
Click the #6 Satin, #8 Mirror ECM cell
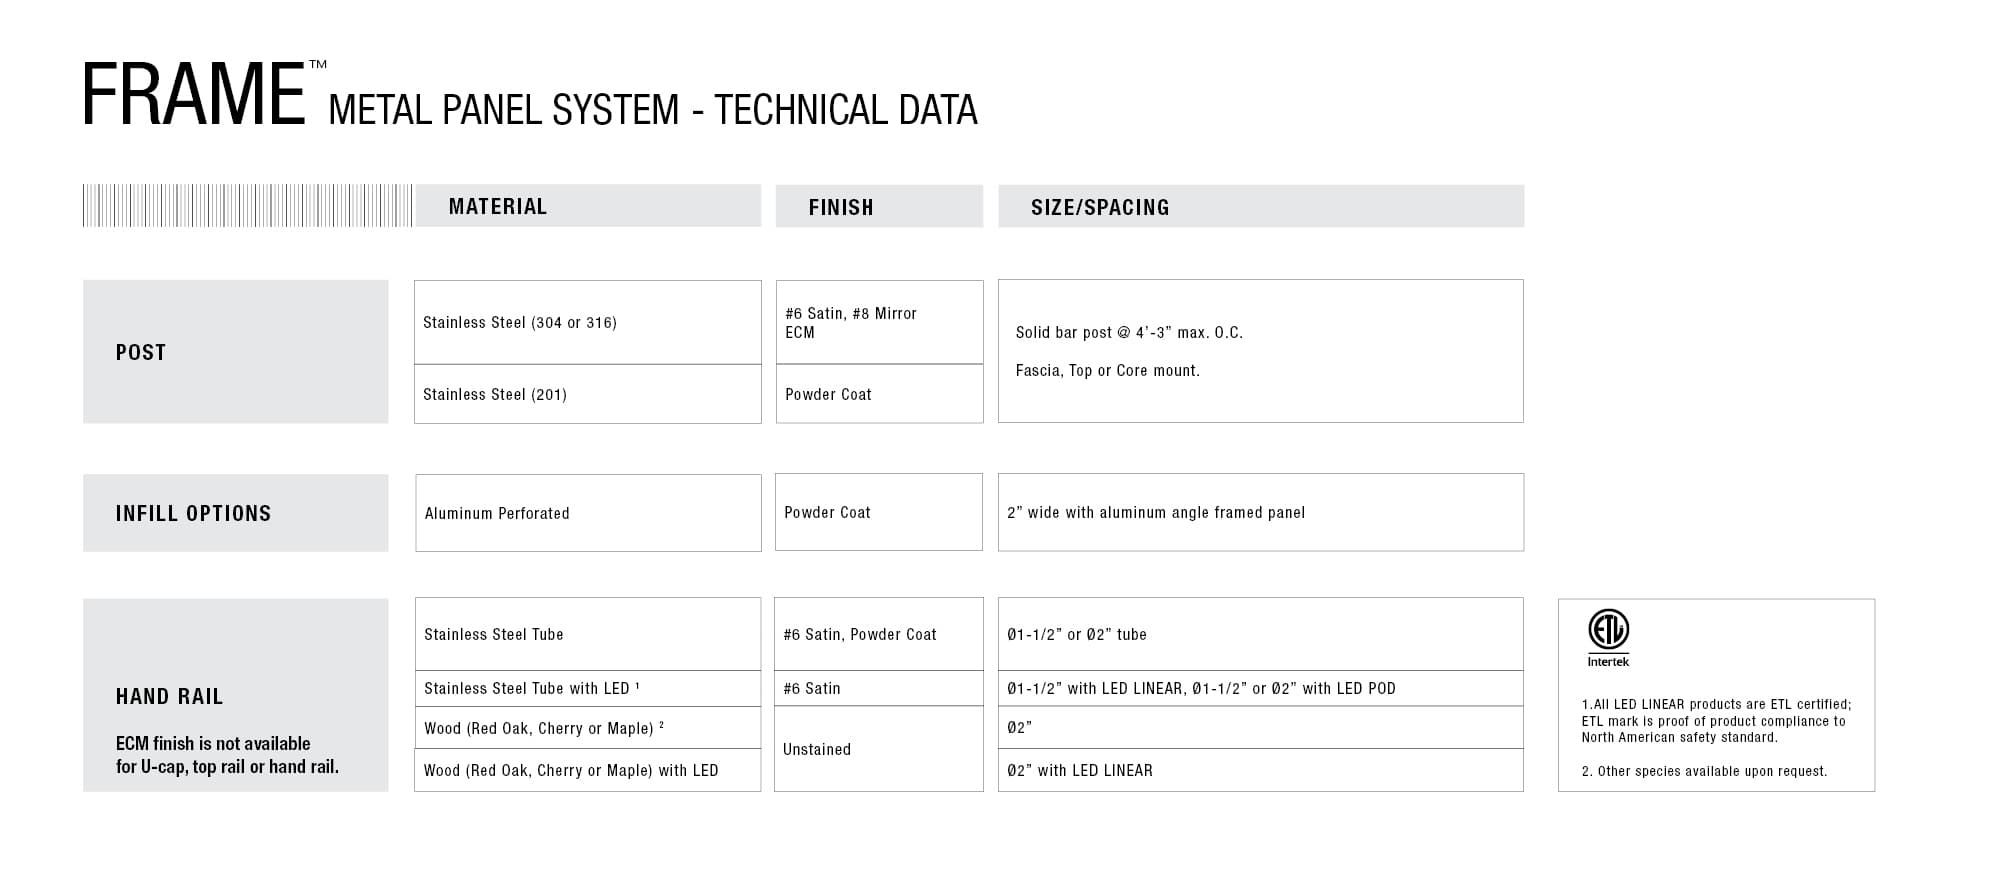click(x=851, y=322)
